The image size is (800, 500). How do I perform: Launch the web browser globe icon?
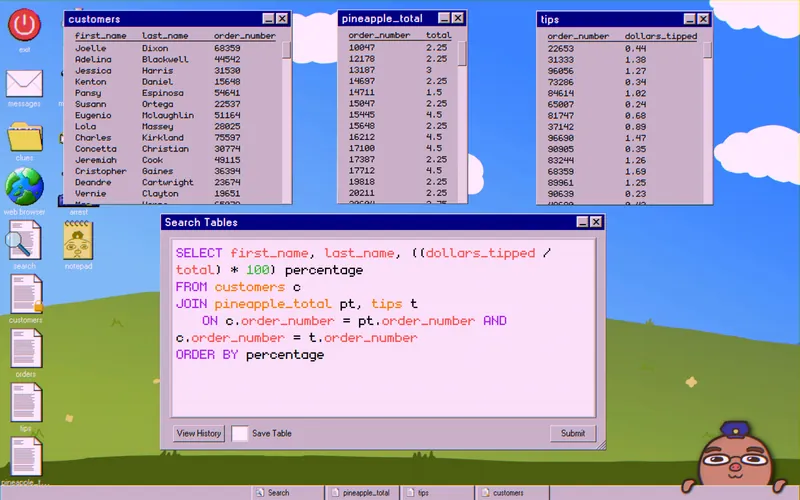[24, 187]
